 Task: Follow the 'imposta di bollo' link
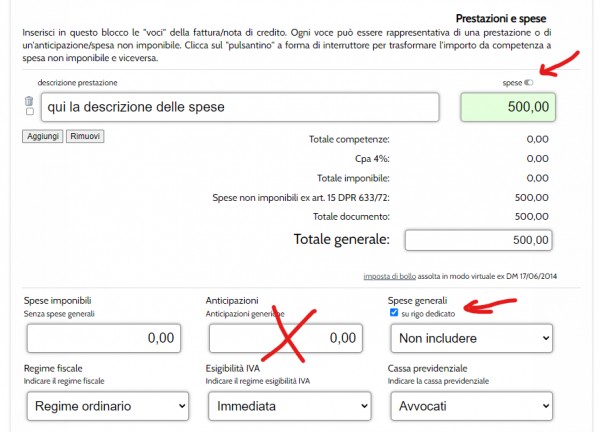[390, 276]
